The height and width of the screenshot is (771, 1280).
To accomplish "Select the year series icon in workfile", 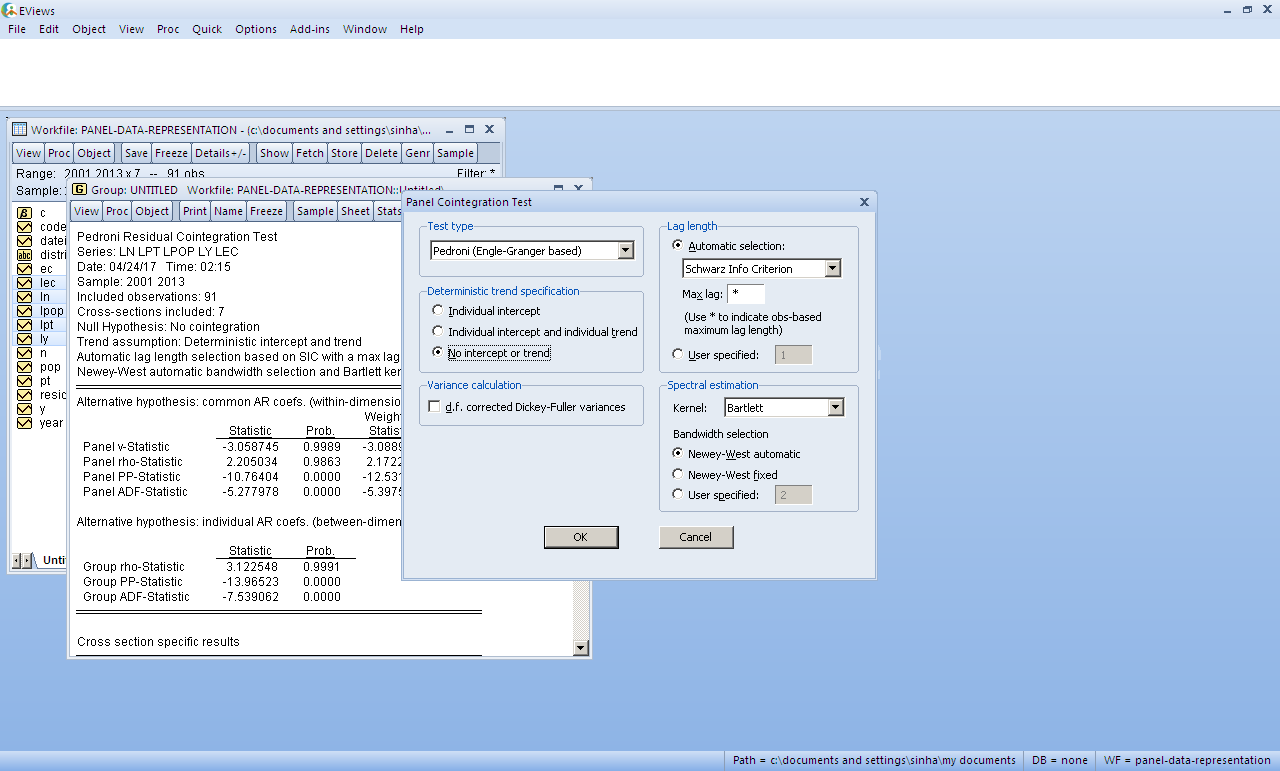I will [25, 423].
